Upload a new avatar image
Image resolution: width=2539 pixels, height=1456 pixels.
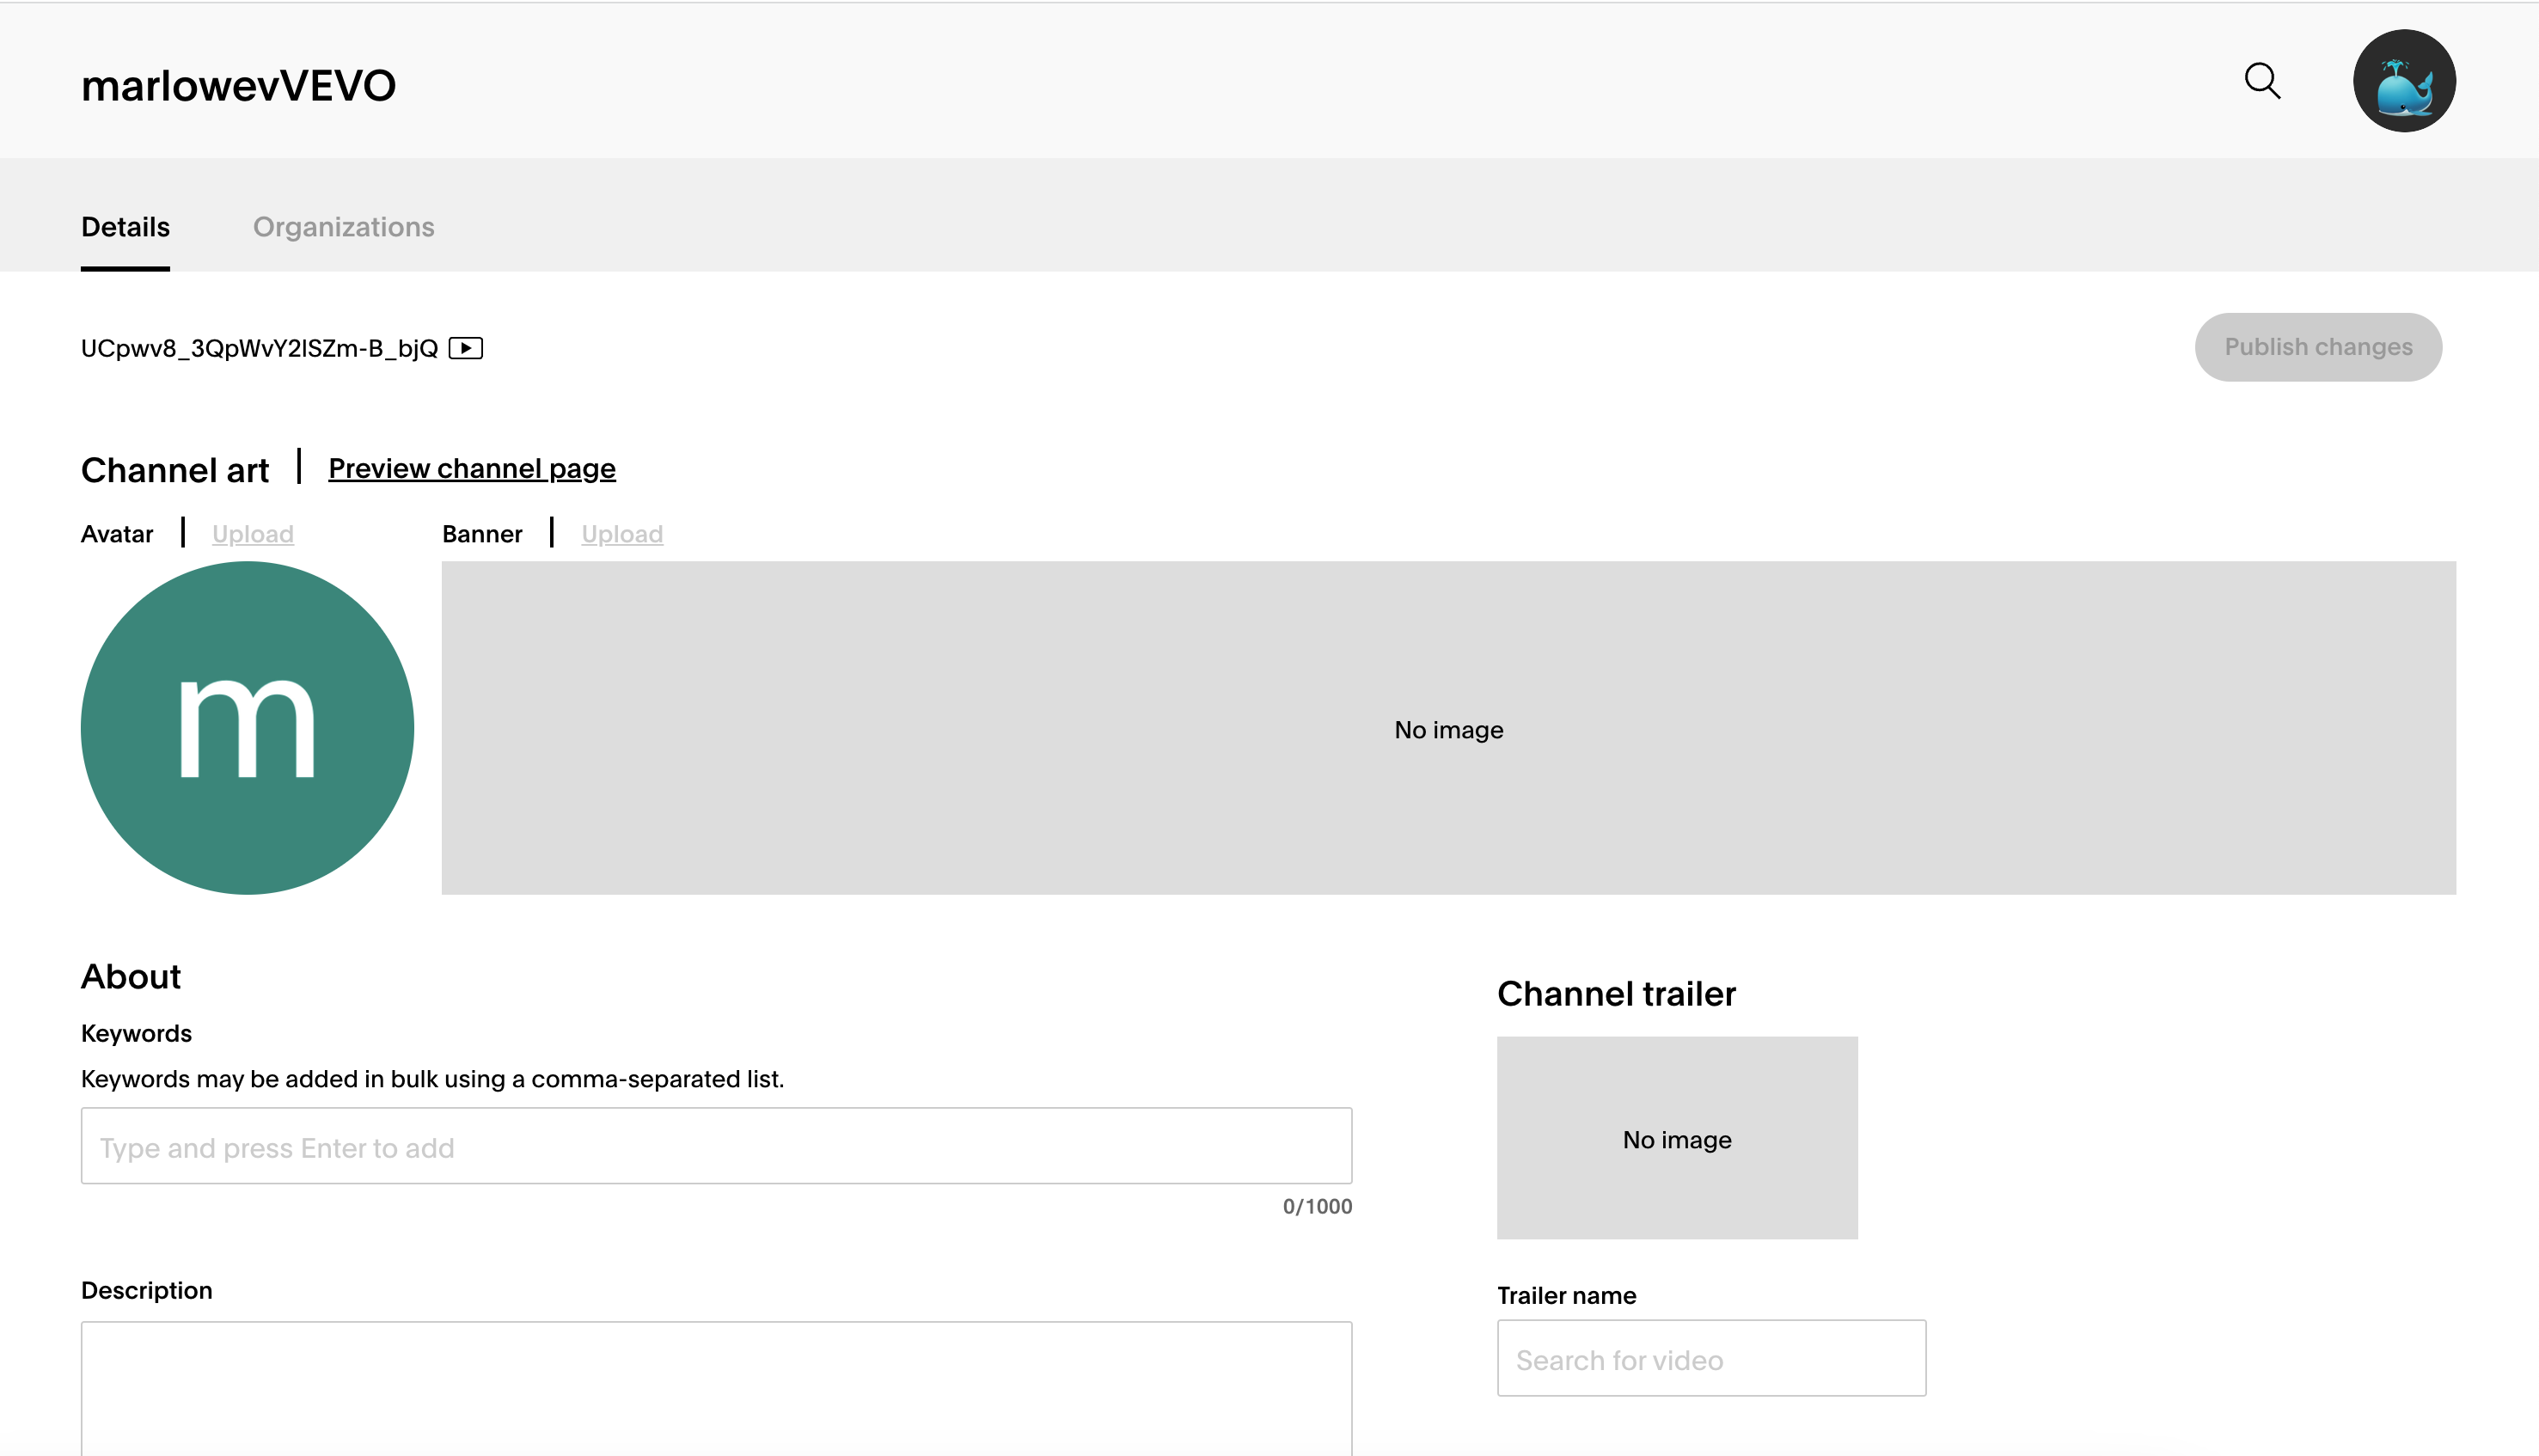[252, 534]
